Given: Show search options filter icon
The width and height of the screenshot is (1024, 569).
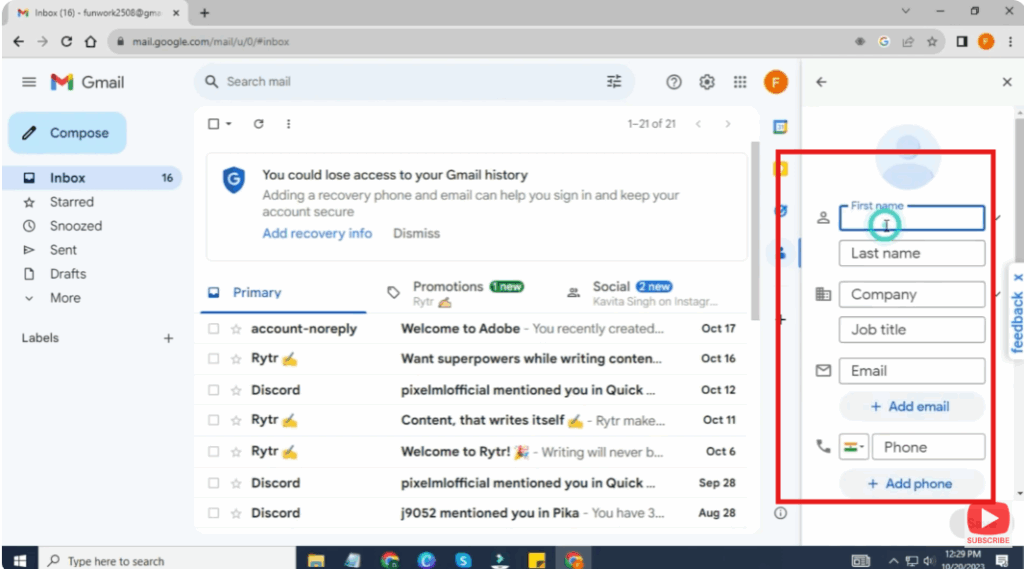Looking at the screenshot, I should tap(614, 82).
